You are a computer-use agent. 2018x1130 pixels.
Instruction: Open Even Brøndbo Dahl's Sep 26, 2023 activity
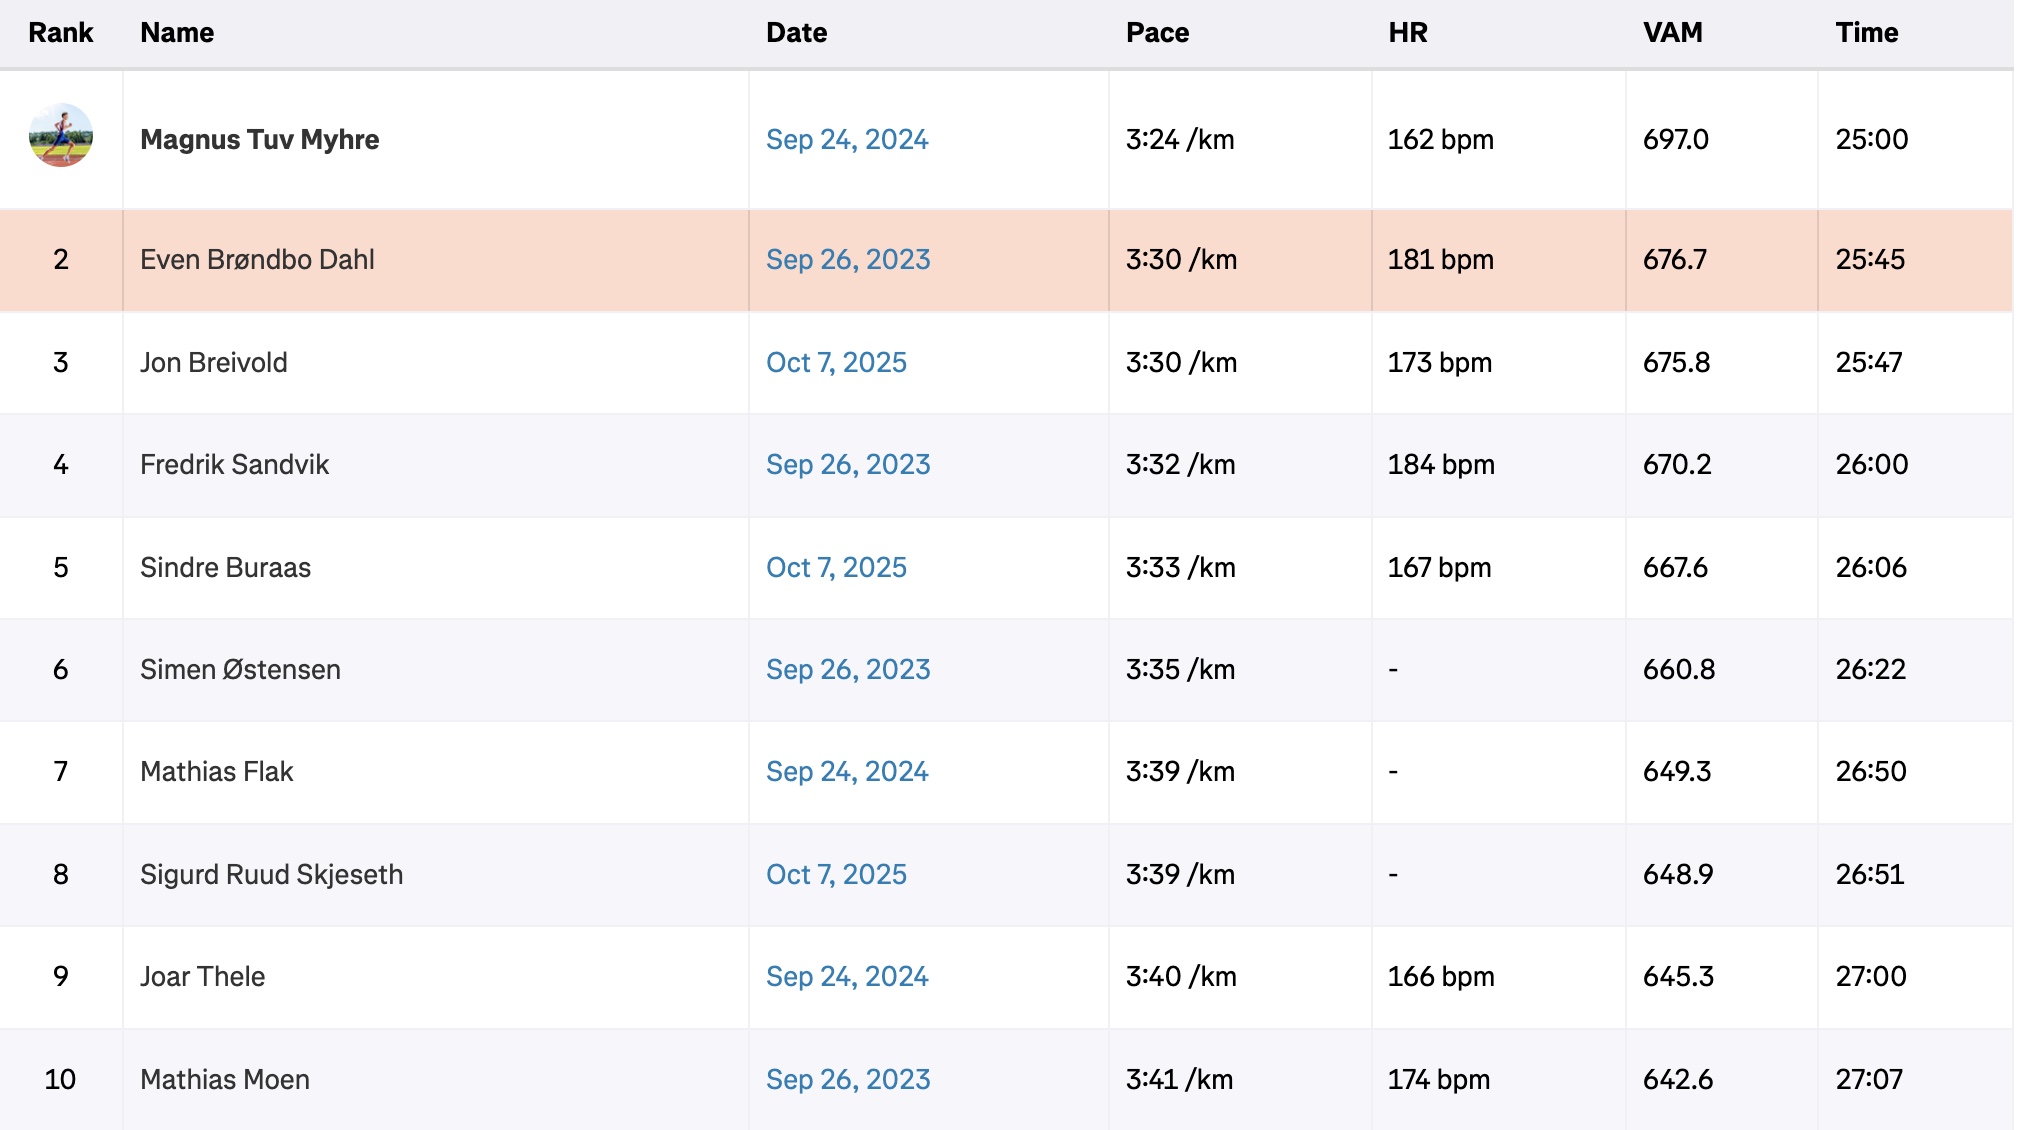pyautogui.click(x=847, y=259)
